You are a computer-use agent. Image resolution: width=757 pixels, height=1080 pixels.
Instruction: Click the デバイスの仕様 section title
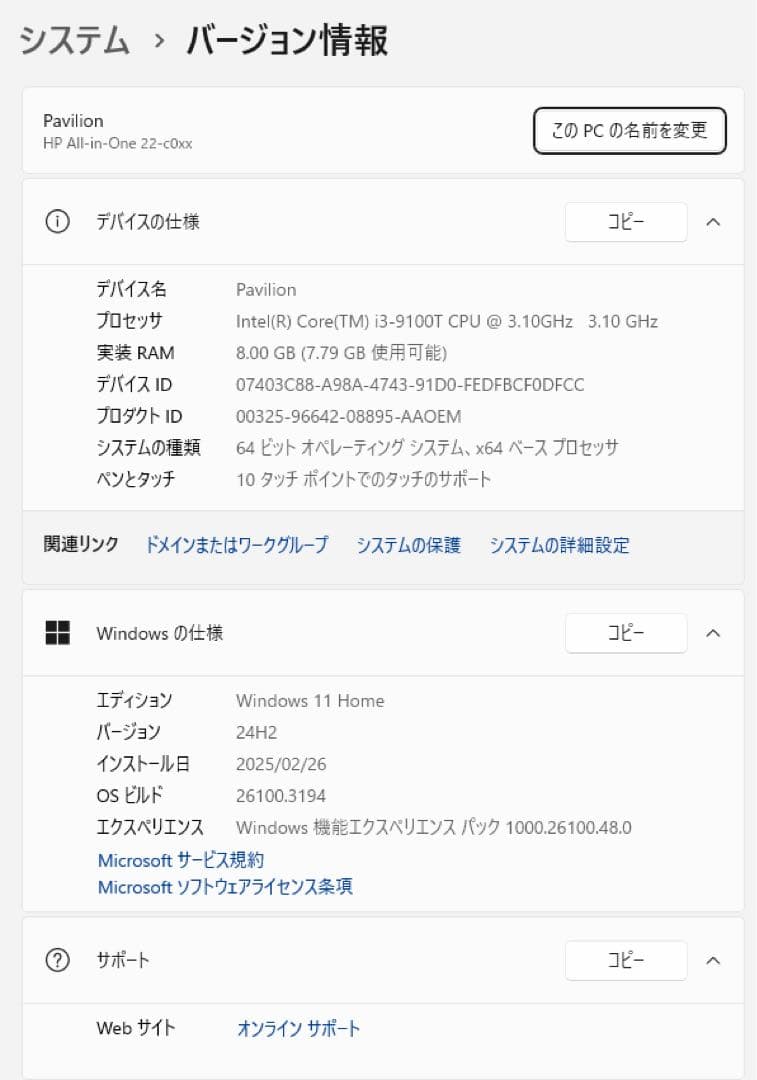point(147,222)
